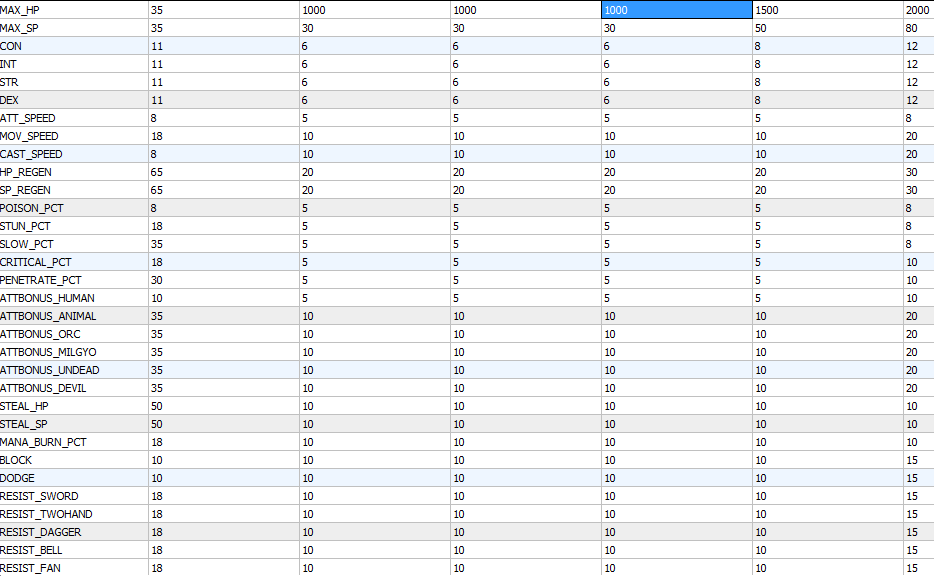Screen dimensions: 934x576
Task: Select the SLOW_PCT row label
Action: tap(27, 244)
